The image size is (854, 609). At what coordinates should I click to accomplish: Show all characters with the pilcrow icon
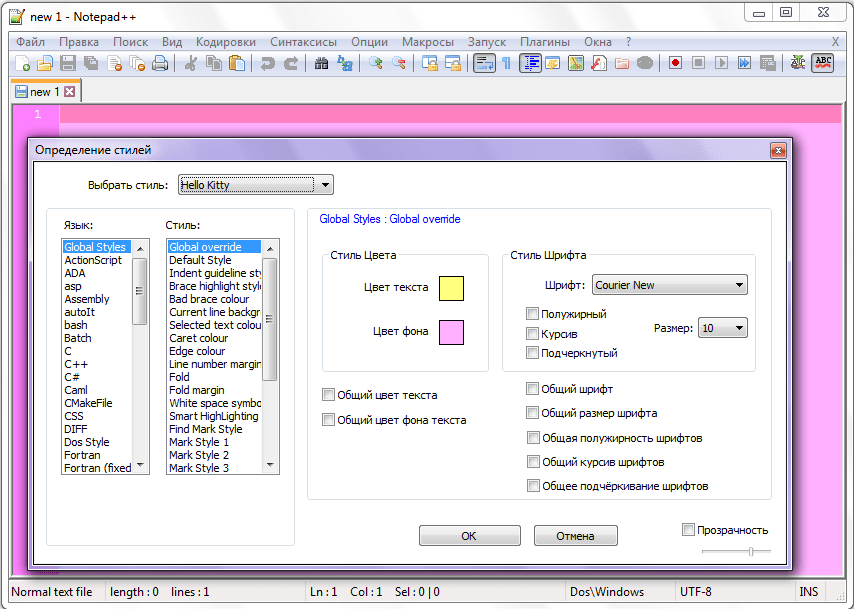(506, 63)
